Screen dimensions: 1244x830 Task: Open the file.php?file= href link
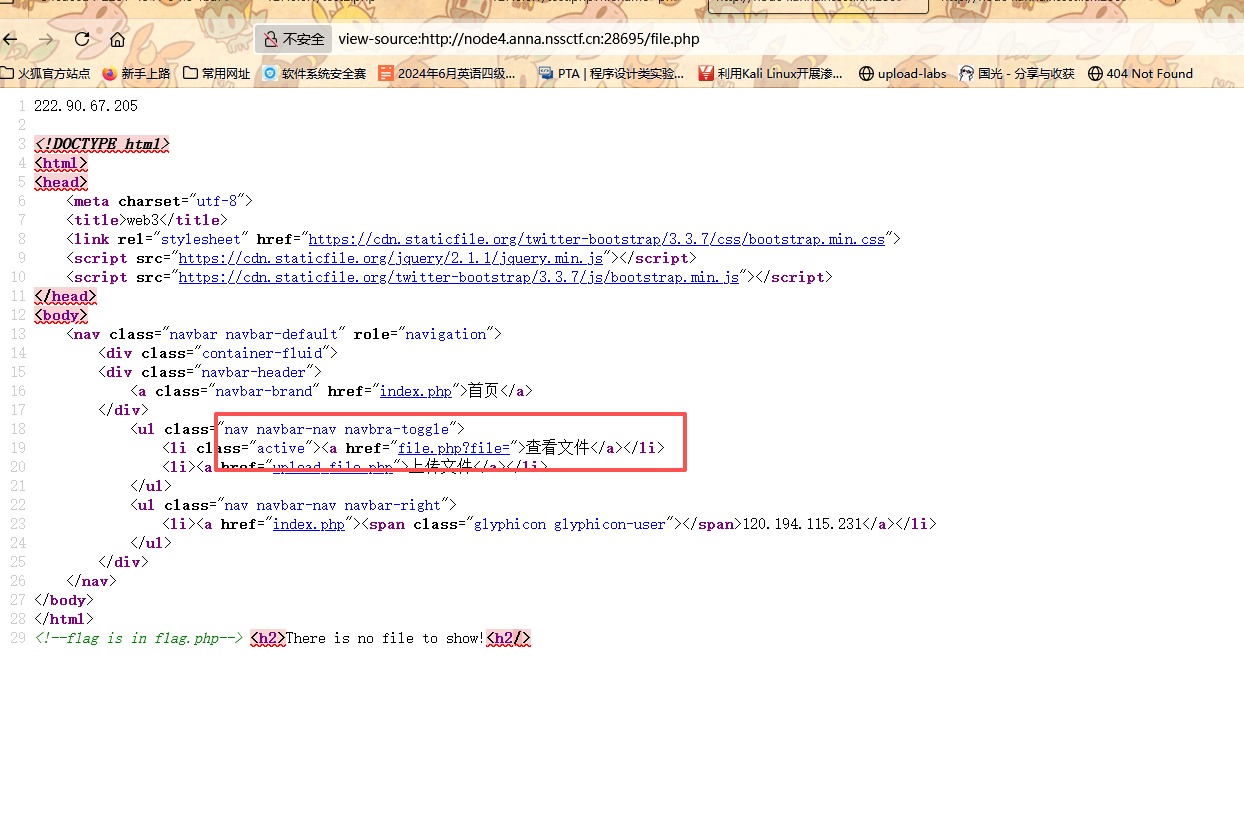pos(454,448)
